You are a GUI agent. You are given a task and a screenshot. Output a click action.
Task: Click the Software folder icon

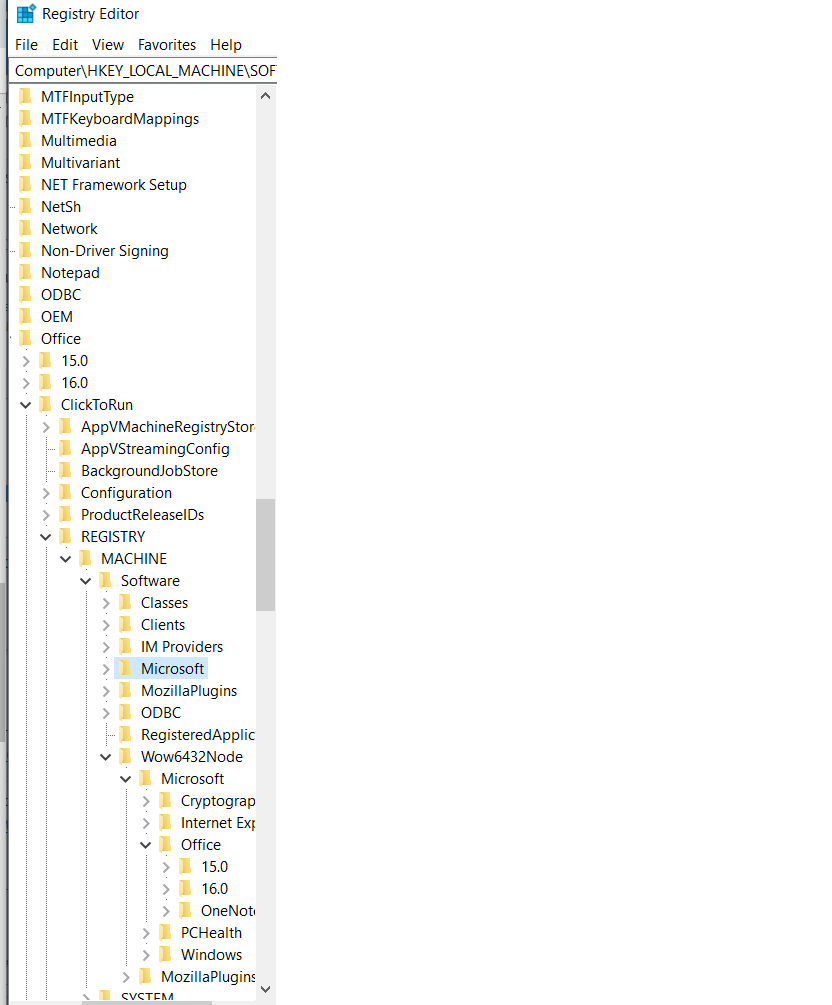[106, 581]
